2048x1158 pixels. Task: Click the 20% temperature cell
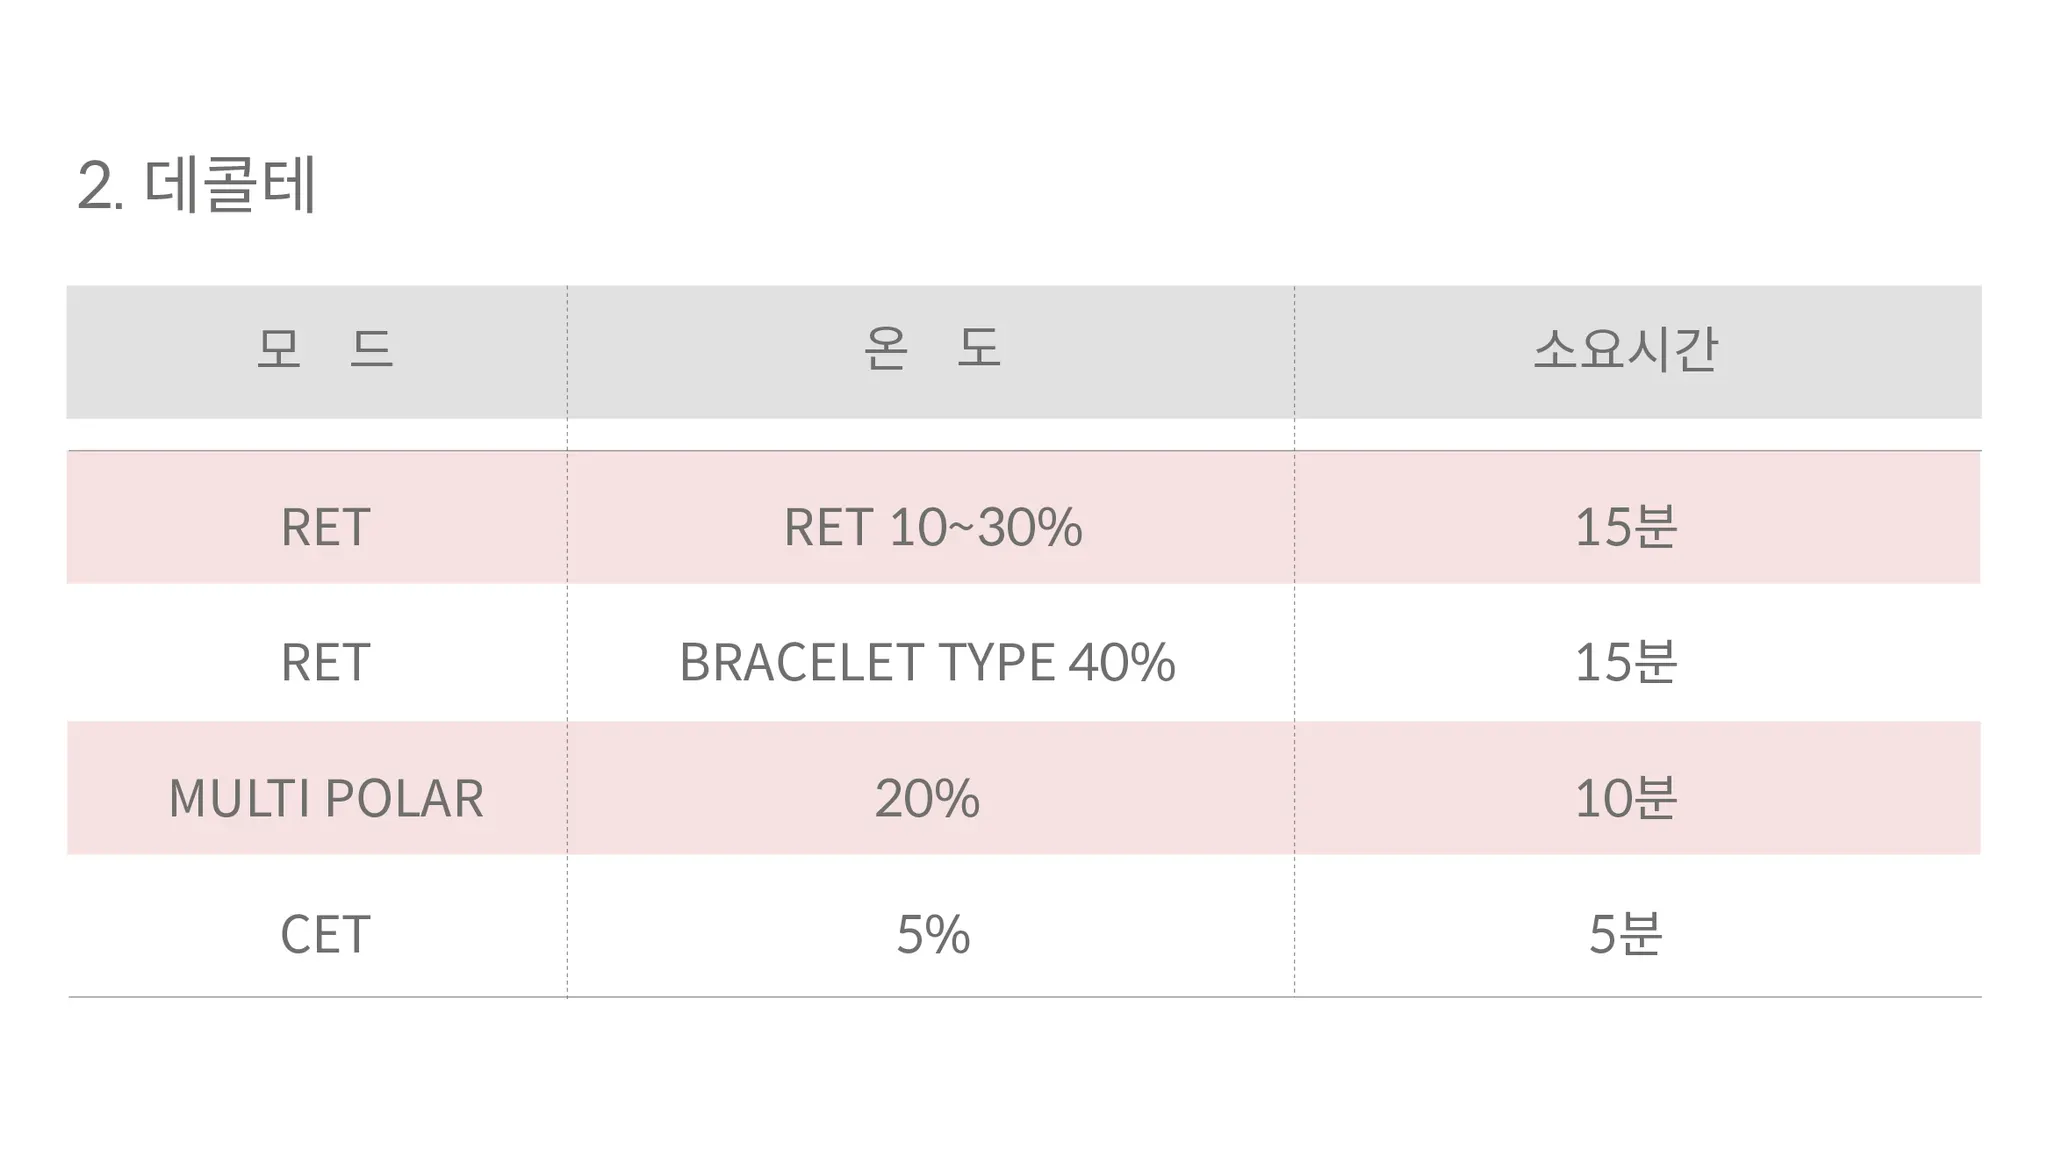point(927,798)
